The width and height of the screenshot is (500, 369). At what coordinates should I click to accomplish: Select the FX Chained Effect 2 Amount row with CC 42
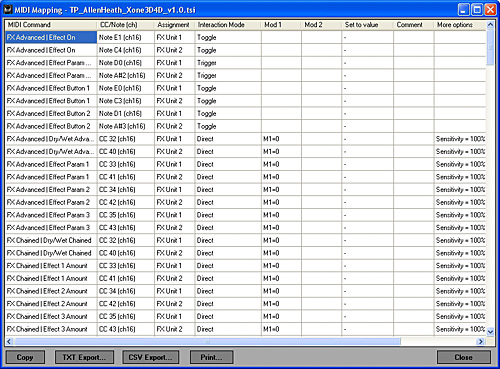(x=245, y=303)
